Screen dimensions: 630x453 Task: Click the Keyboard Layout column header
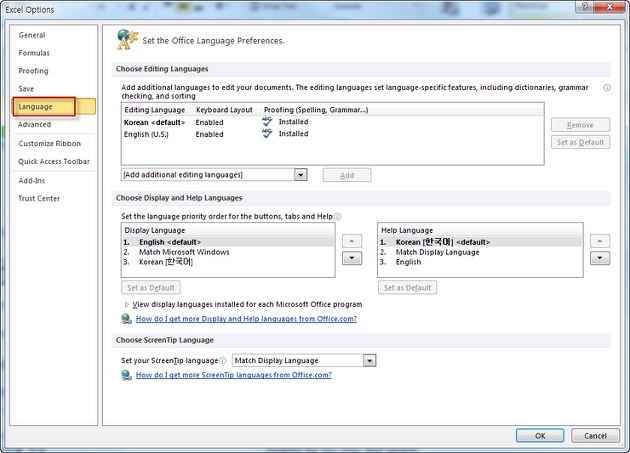(227, 110)
